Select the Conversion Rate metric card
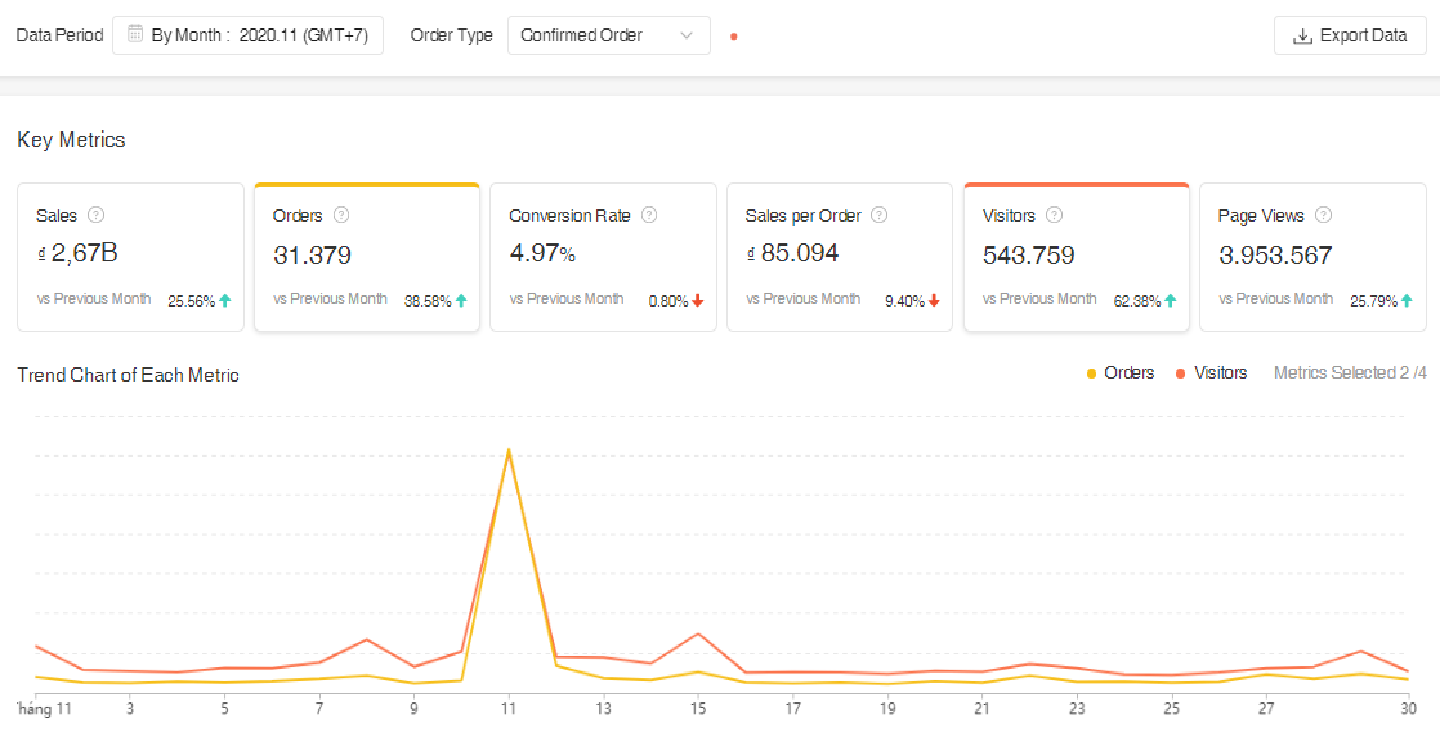The image size is (1441, 743). tap(603, 257)
